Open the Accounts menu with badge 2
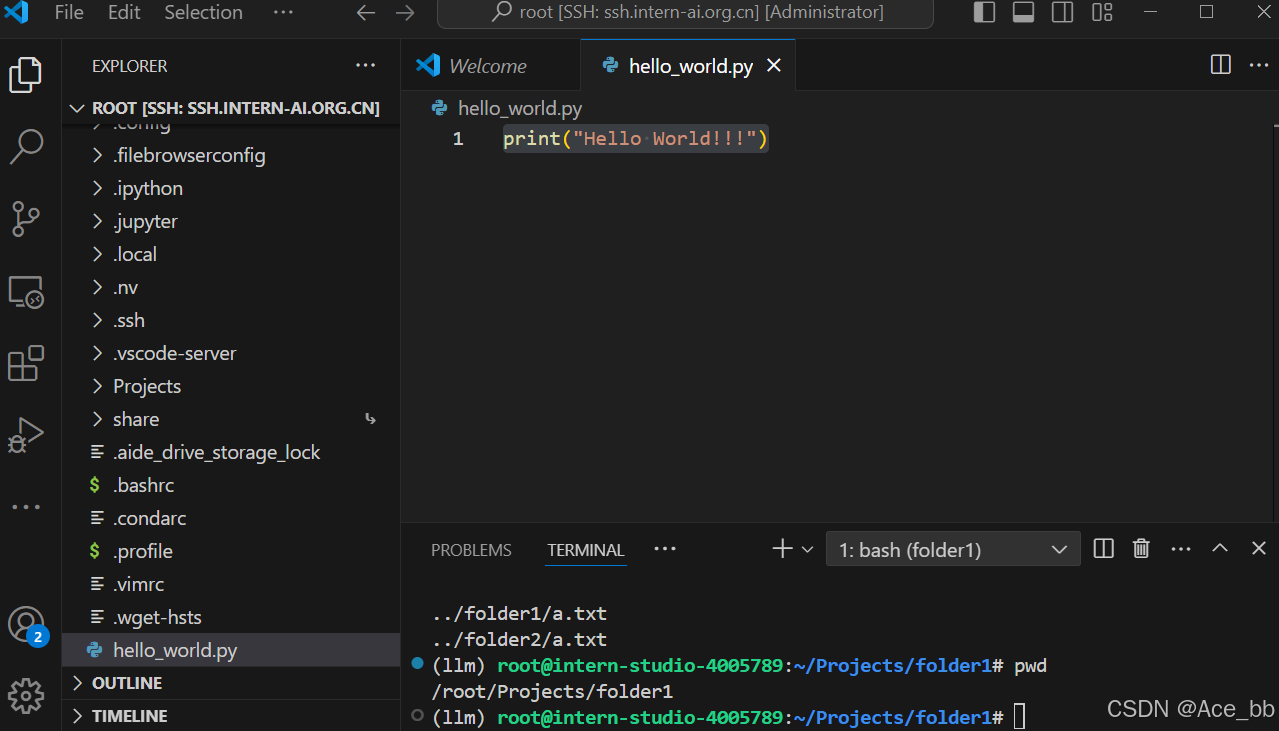This screenshot has height=731, width=1279. (x=26, y=625)
